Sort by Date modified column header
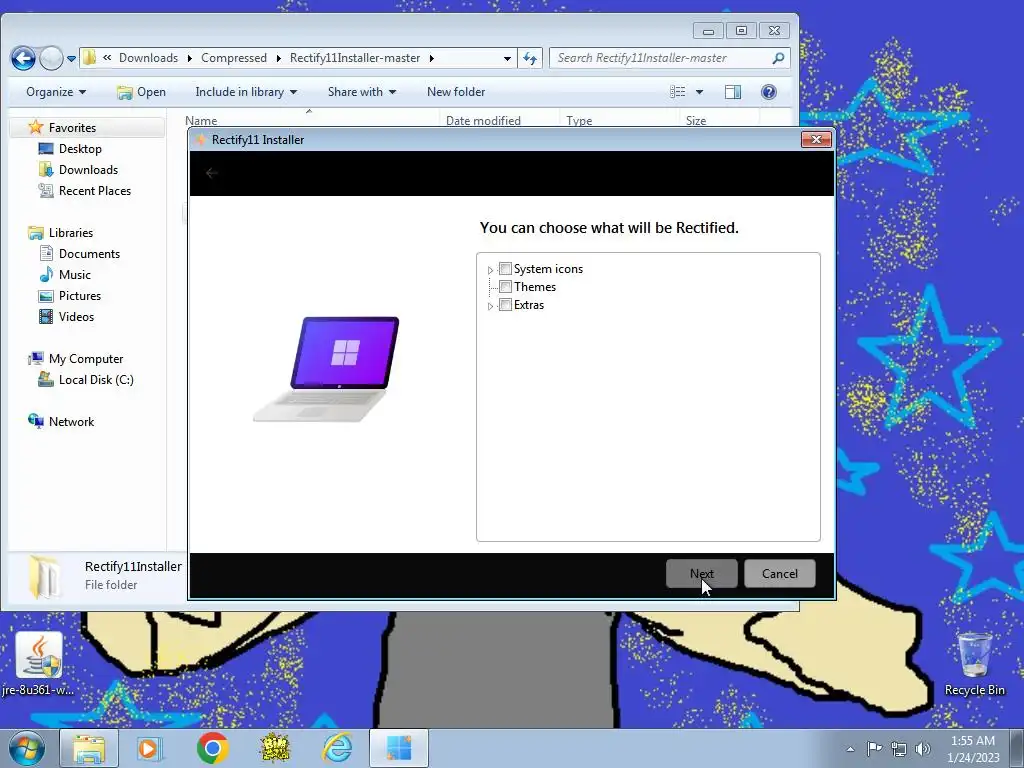Screen dimensions: 1024x768 click(483, 121)
